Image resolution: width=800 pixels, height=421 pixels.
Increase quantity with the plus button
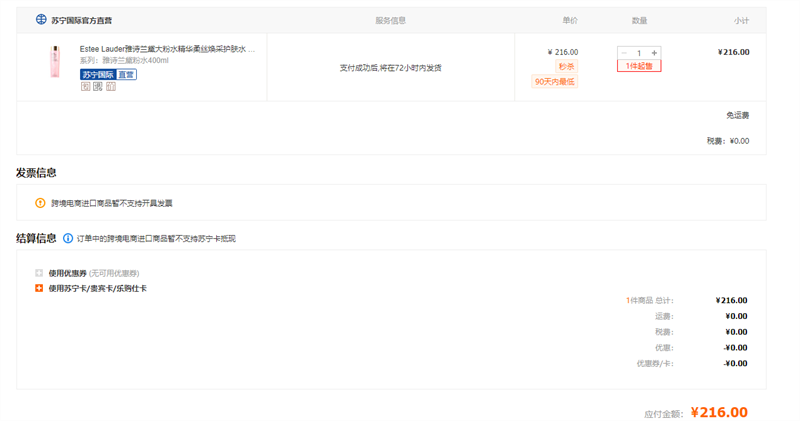point(654,53)
